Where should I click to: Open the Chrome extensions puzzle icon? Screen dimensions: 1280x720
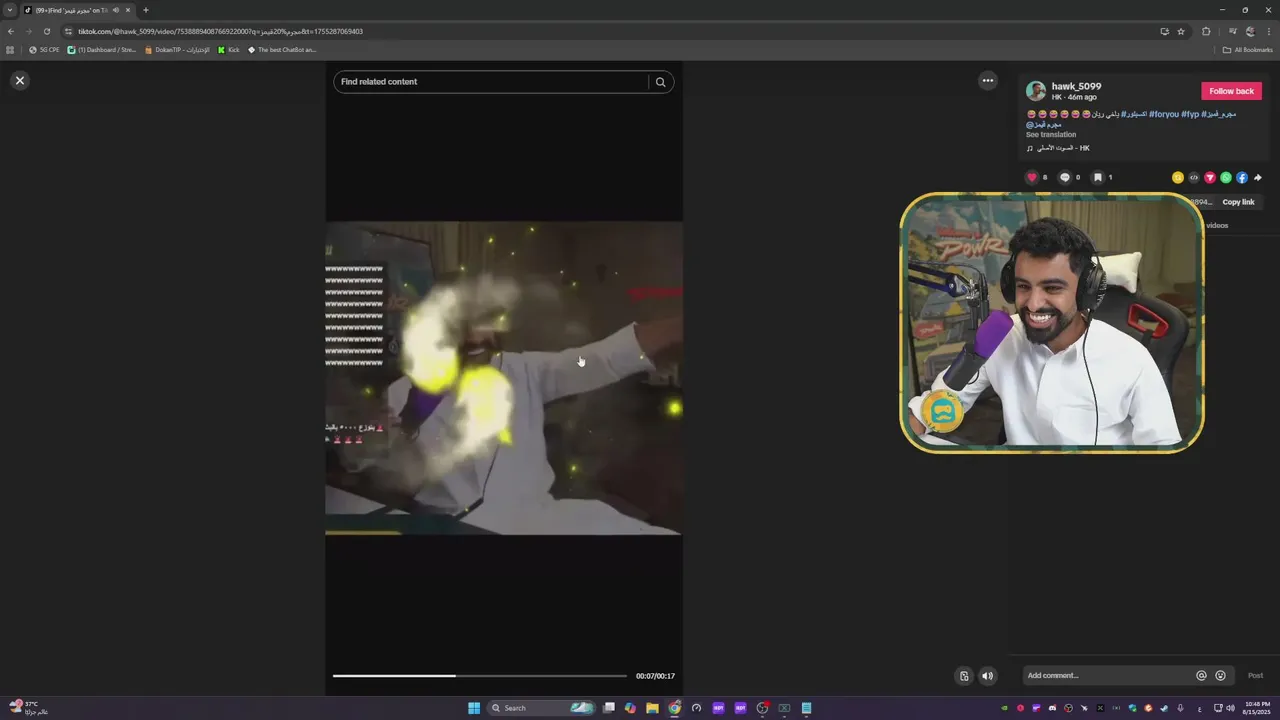pos(1206,31)
